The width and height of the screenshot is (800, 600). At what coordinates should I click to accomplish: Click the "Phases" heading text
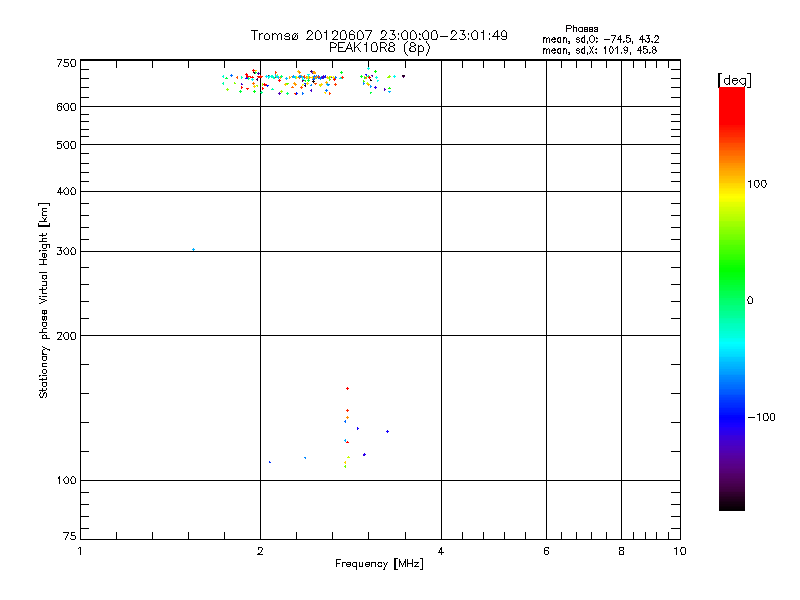(x=582, y=29)
